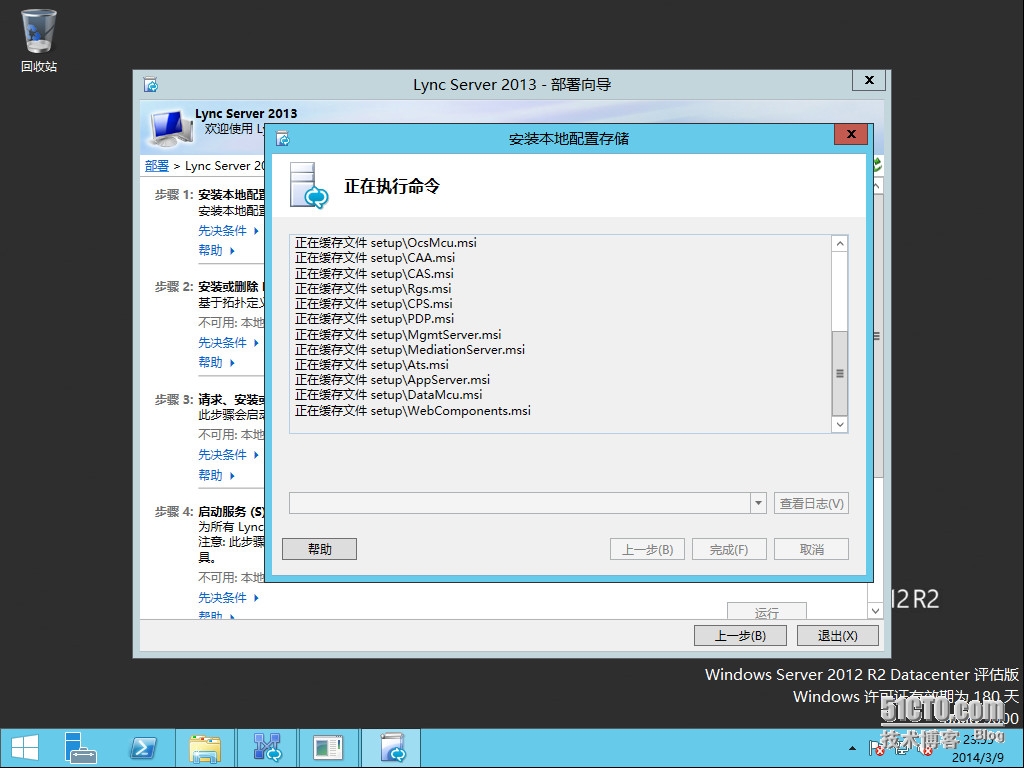Open Lync Topology Builder taskbar icon

[x=266, y=748]
